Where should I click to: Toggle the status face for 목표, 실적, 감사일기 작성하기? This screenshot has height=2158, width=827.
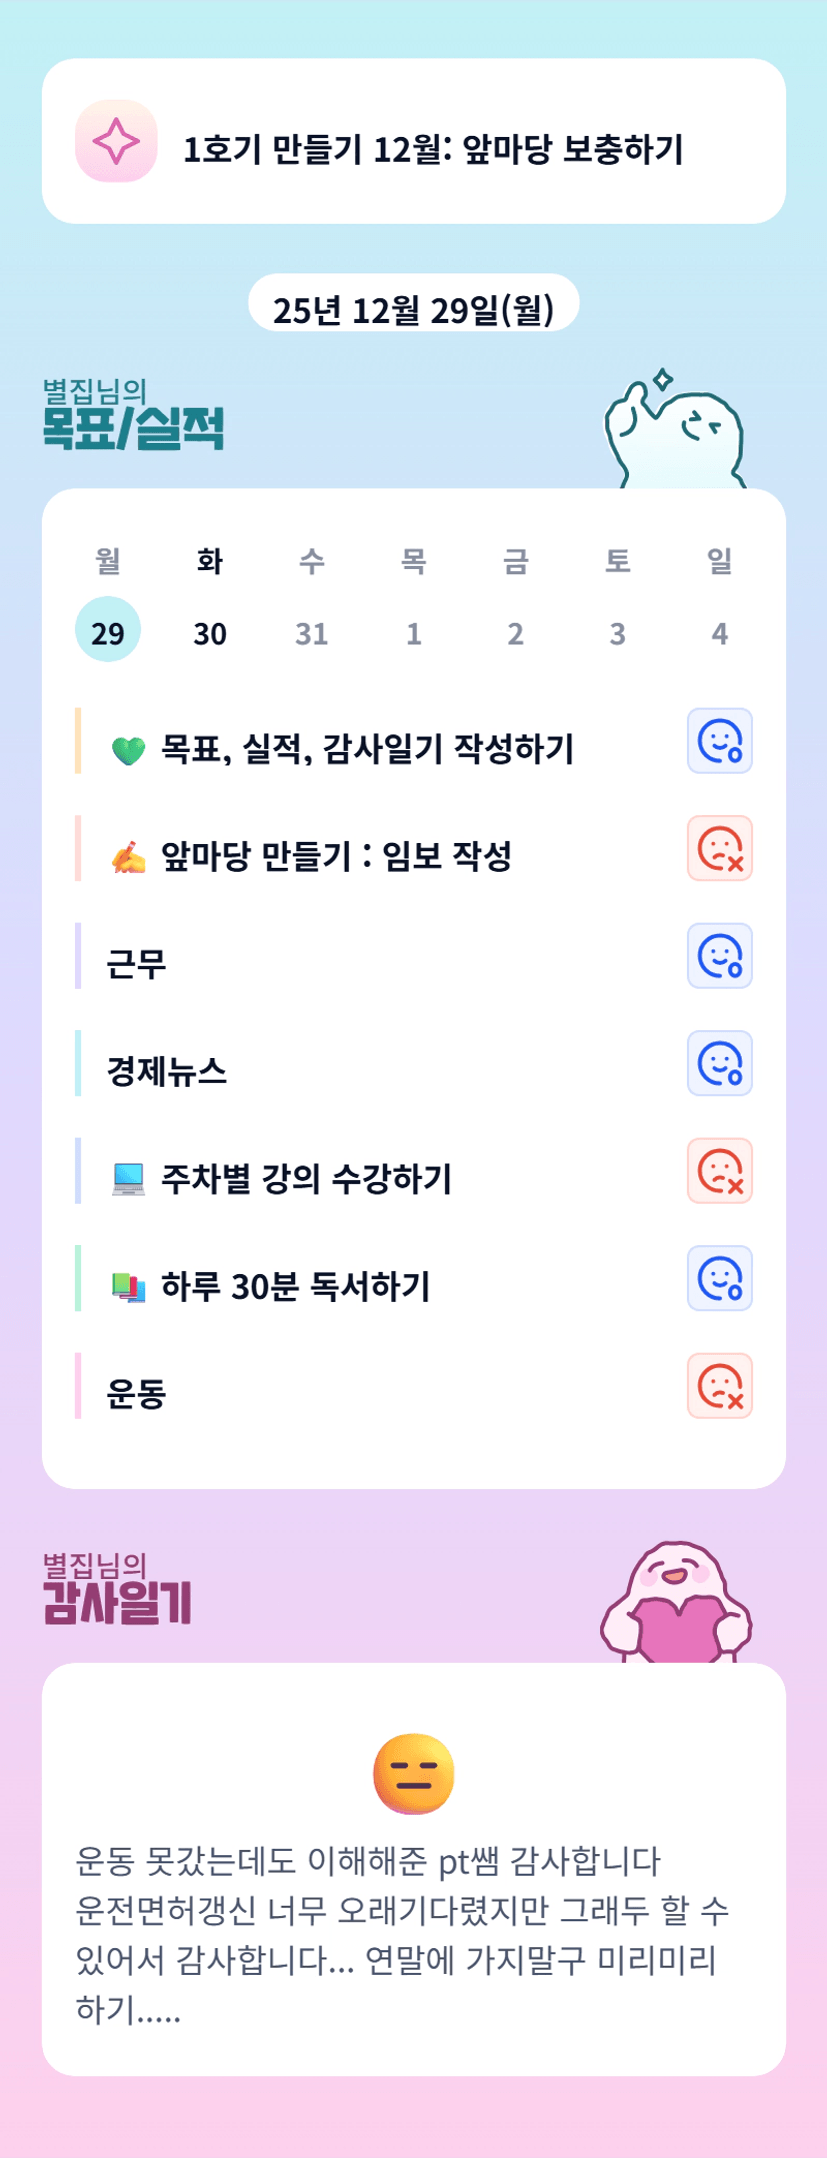[x=719, y=741]
